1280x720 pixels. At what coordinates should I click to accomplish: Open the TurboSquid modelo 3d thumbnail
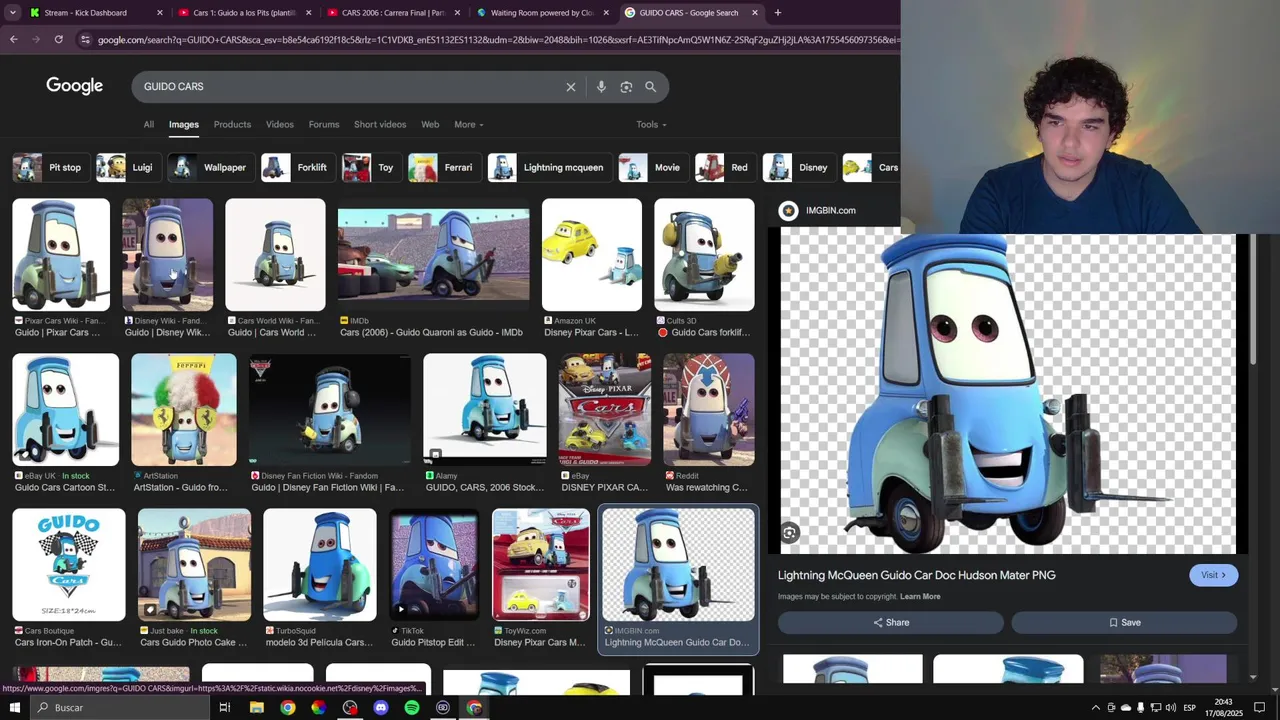coord(320,565)
